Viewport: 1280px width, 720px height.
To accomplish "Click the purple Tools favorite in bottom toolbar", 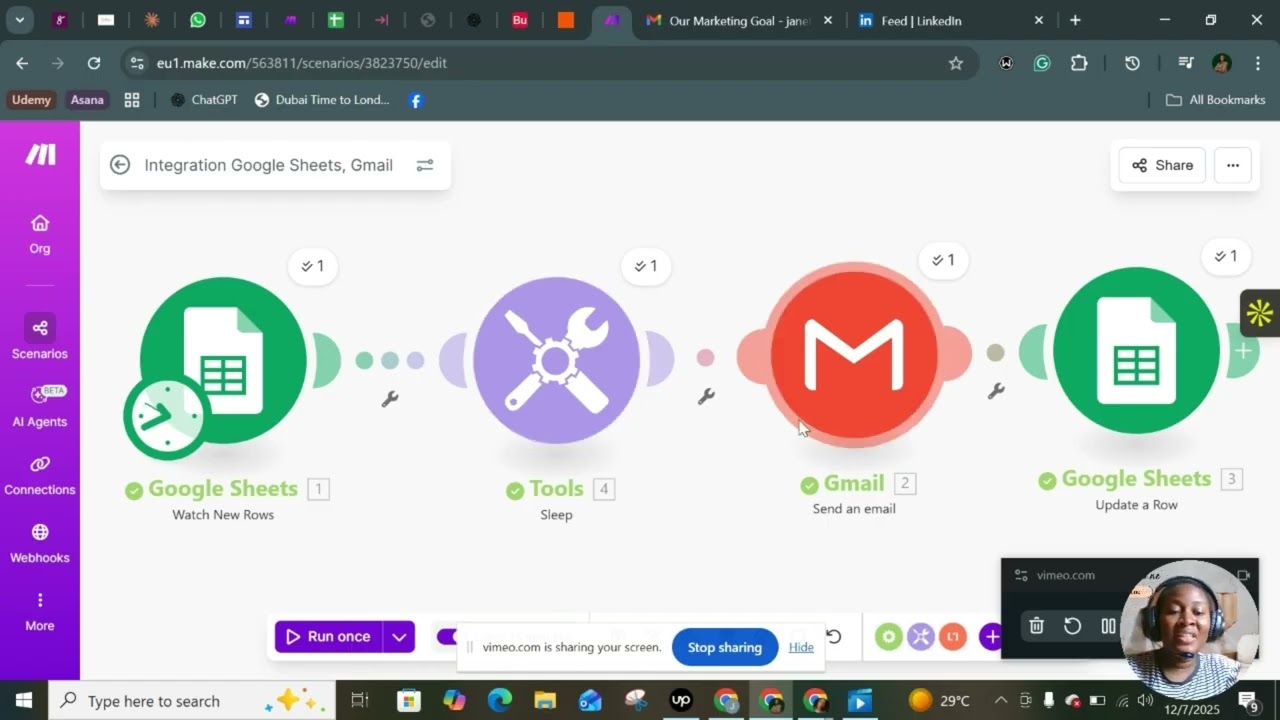I will click(x=921, y=636).
